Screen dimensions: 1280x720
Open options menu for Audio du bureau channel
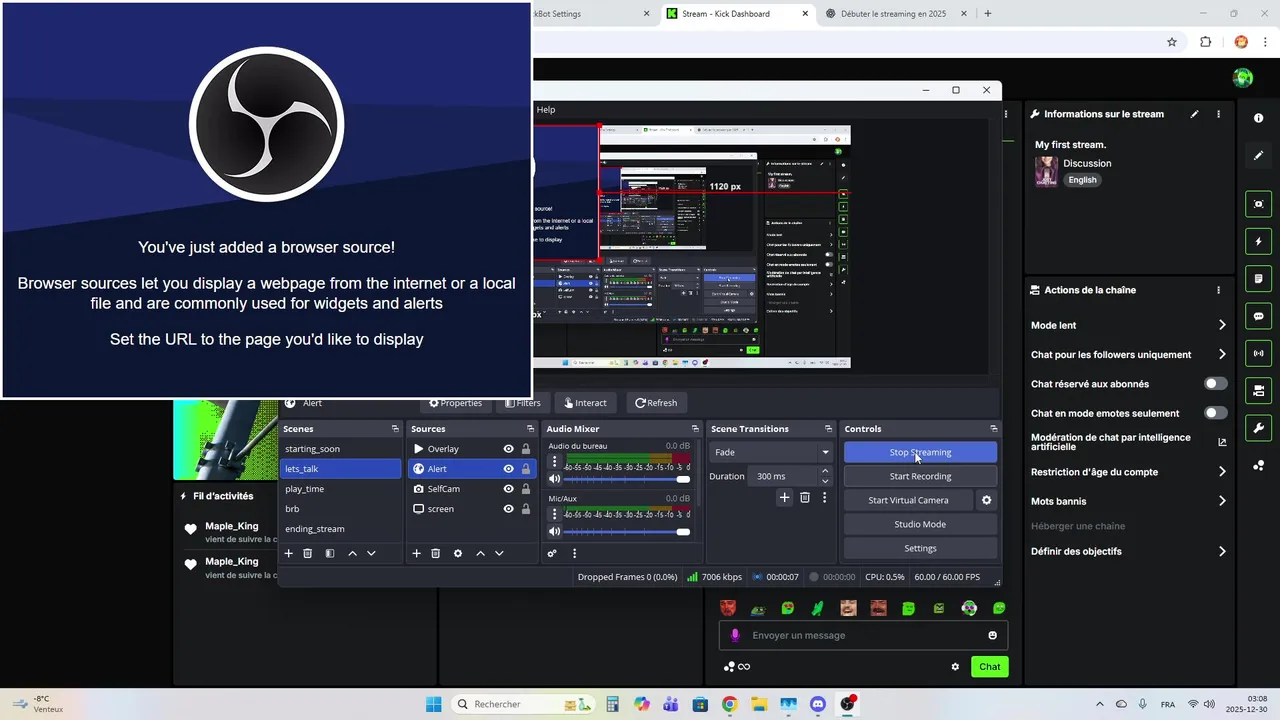click(555, 462)
